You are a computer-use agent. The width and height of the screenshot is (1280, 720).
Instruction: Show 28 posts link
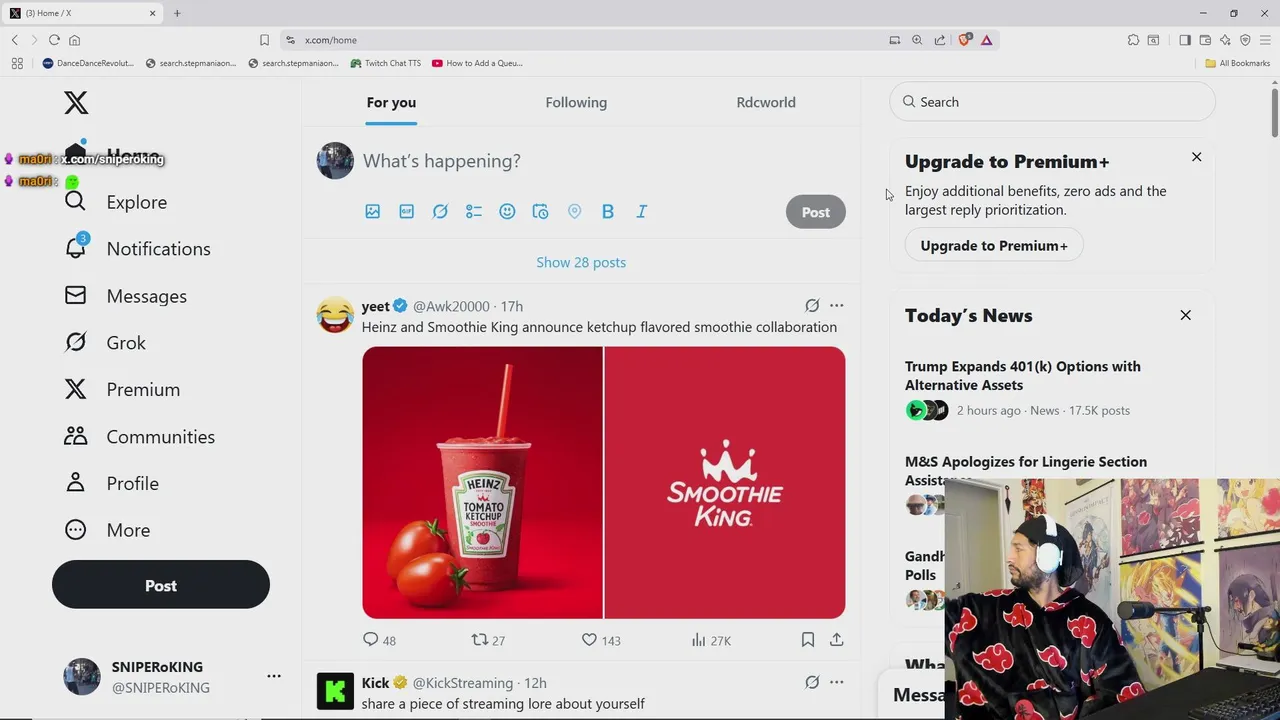581,262
